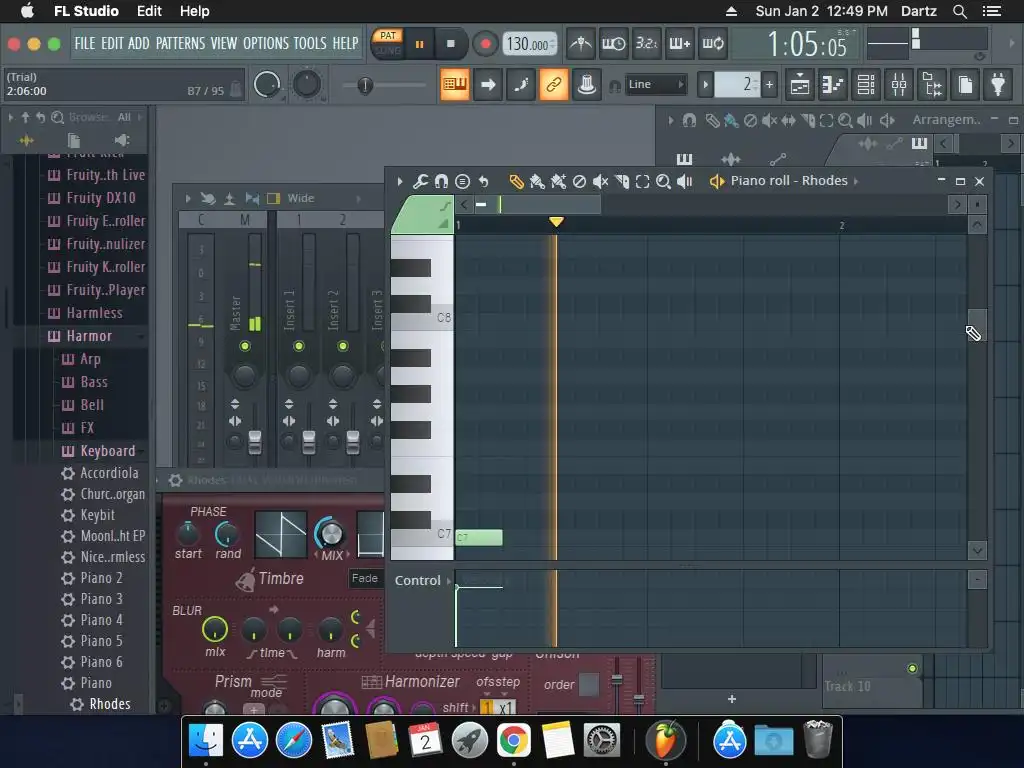This screenshot has height=768, width=1024.
Task: Toggle PAT/SONG mode switch
Action: [388, 43]
